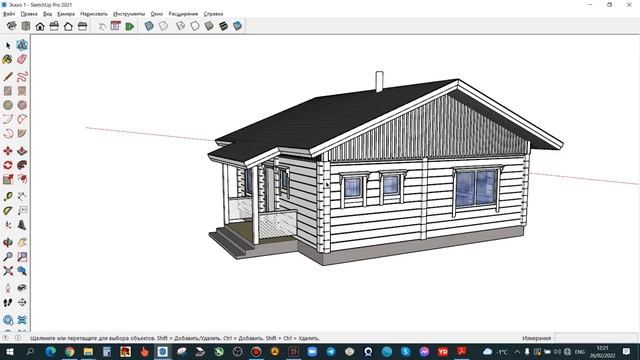640x360 pixels.
Task: Choose the Polygon tool
Action: point(22,105)
